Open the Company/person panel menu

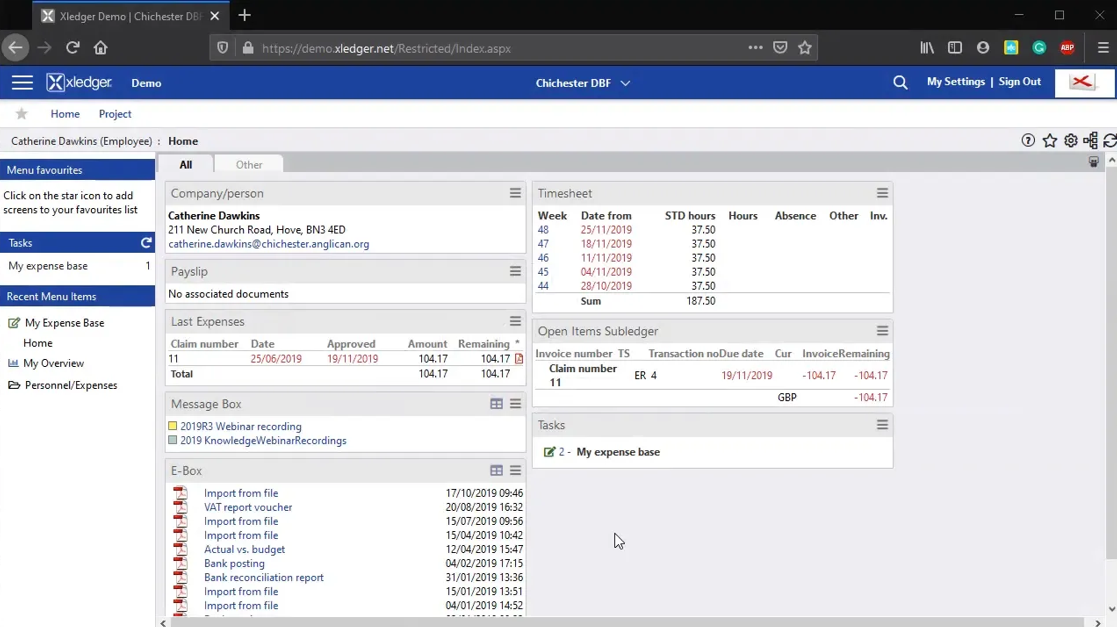coord(515,193)
